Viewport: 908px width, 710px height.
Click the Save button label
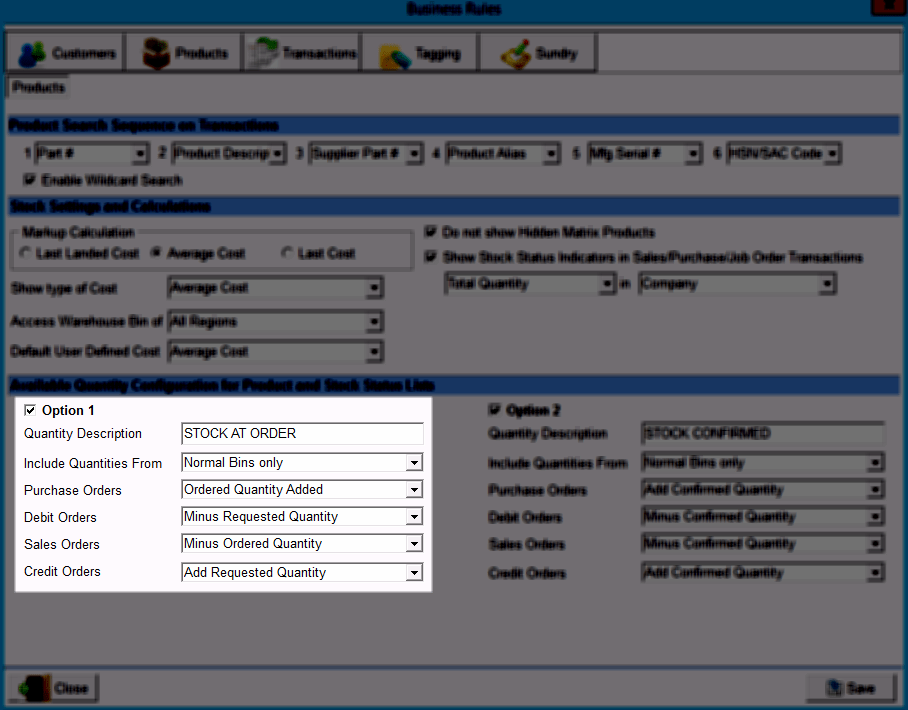coord(860,688)
